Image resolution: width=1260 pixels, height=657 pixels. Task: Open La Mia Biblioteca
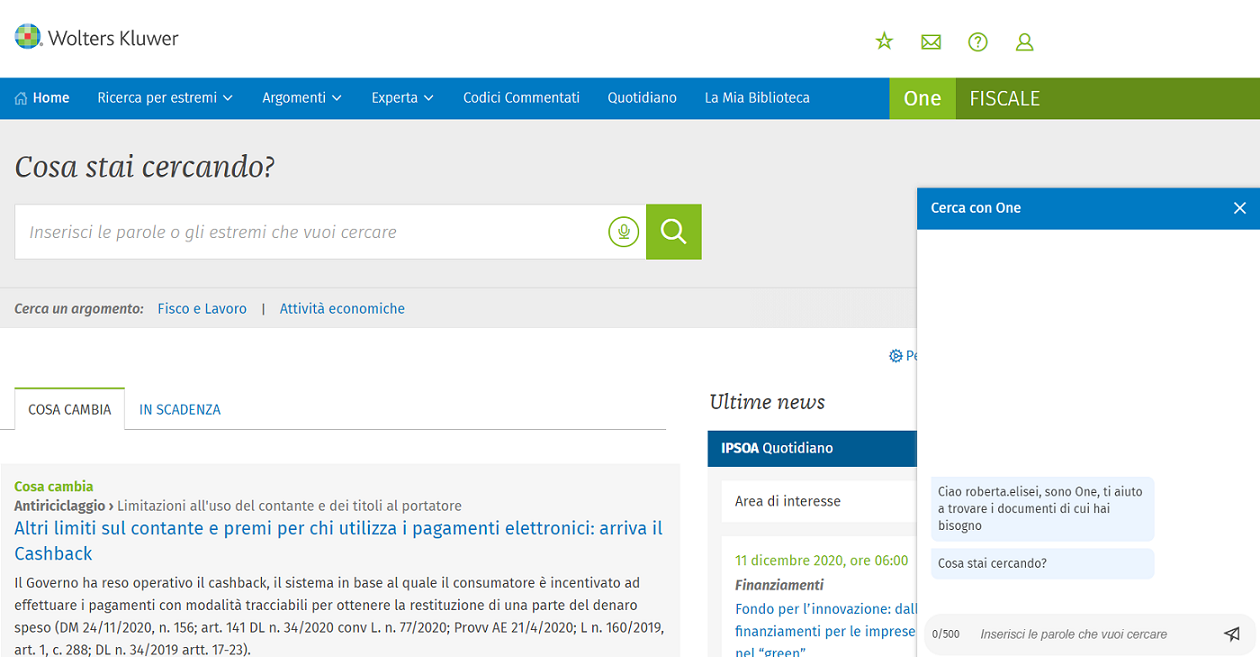pos(757,98)
